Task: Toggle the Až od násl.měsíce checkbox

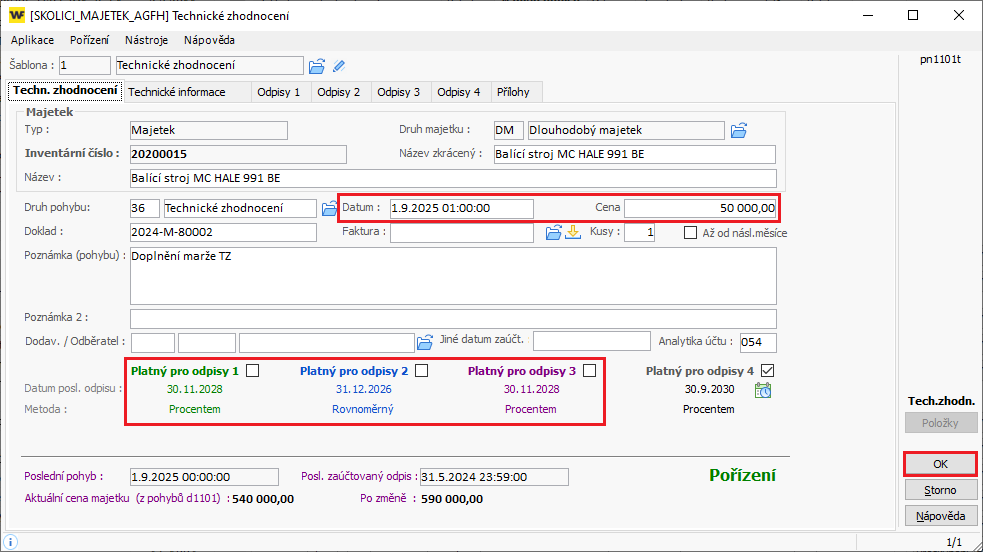Action: (691, 233)
